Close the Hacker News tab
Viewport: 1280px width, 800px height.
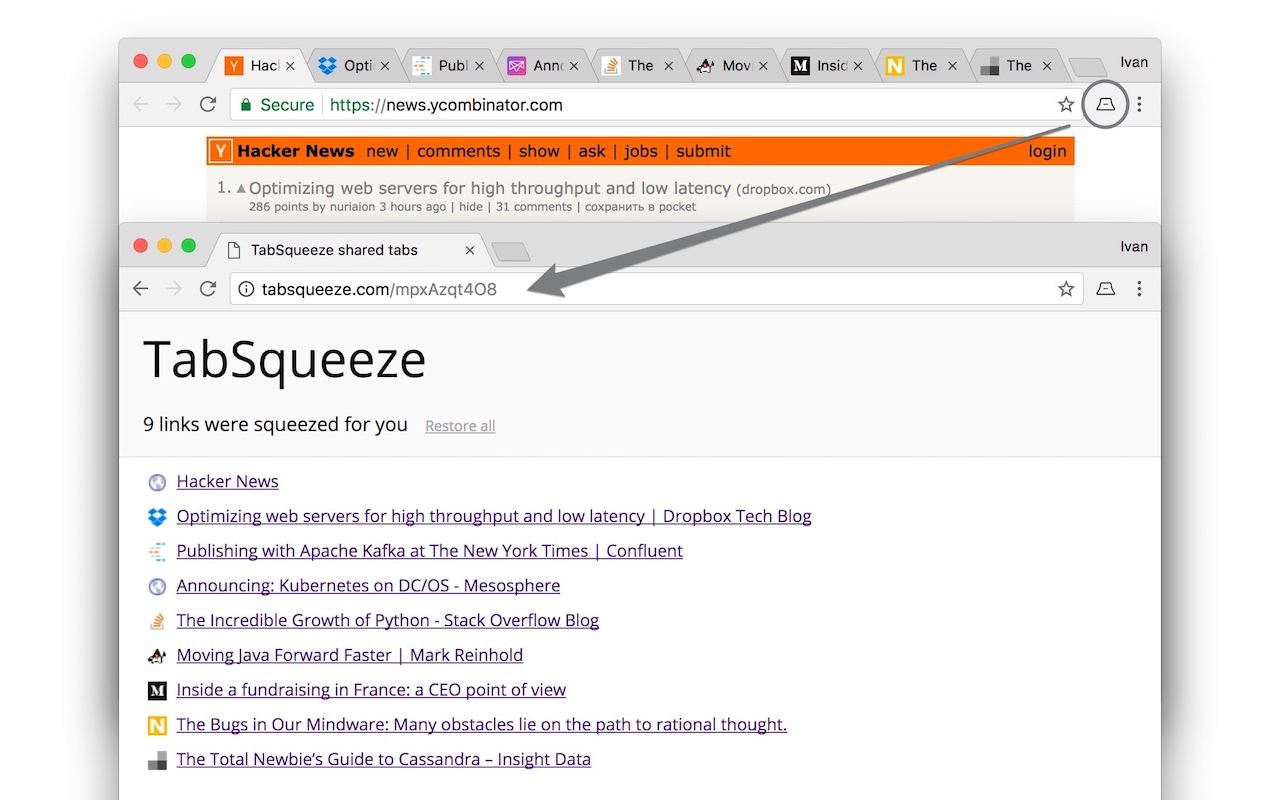290,66
